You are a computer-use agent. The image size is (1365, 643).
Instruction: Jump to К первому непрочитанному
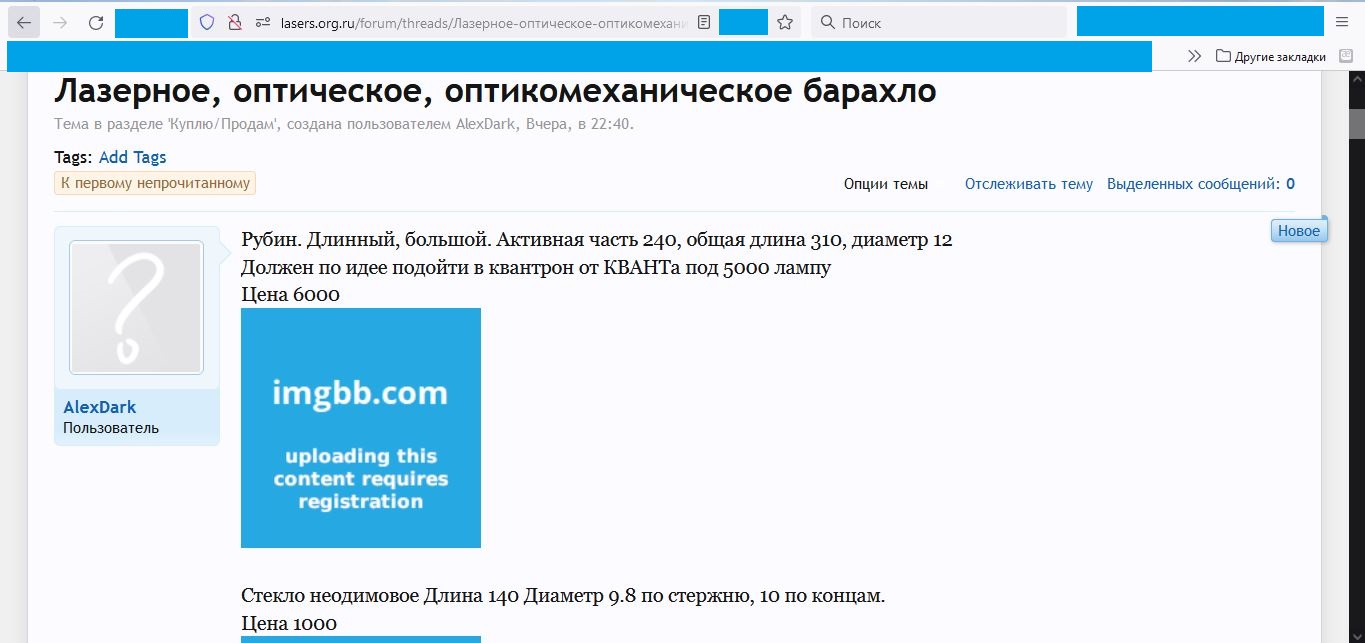tap(155, 183)
